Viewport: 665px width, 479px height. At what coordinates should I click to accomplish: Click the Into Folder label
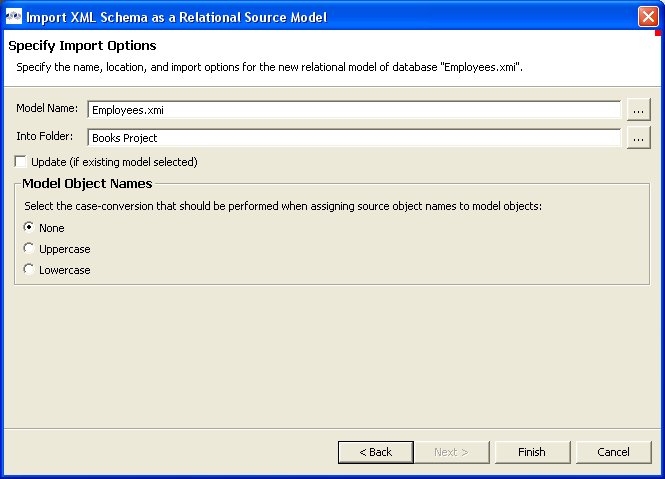pos(45,136)
